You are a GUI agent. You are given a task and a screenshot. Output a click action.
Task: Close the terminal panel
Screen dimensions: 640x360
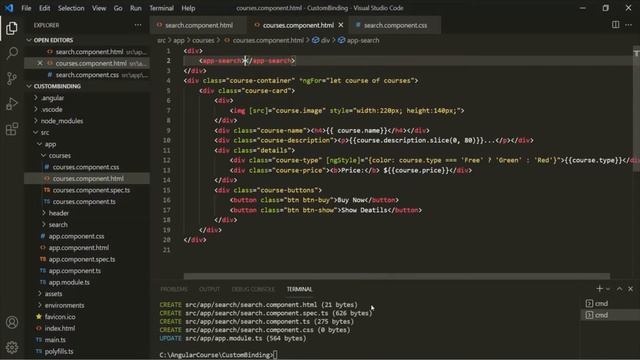click(631, 289)
